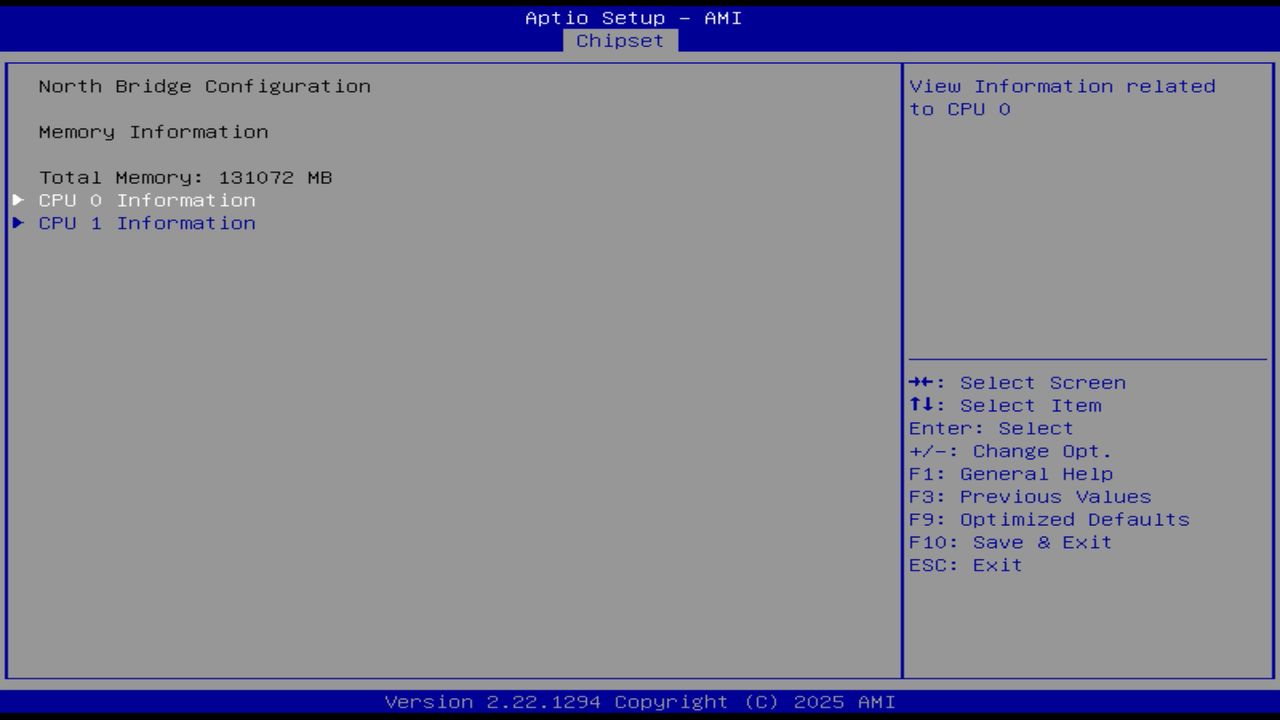Screen dimensions: 1280x720
Task: Click the arrow icon beside CPU 1 Information
Action: [x=17, y=223]
